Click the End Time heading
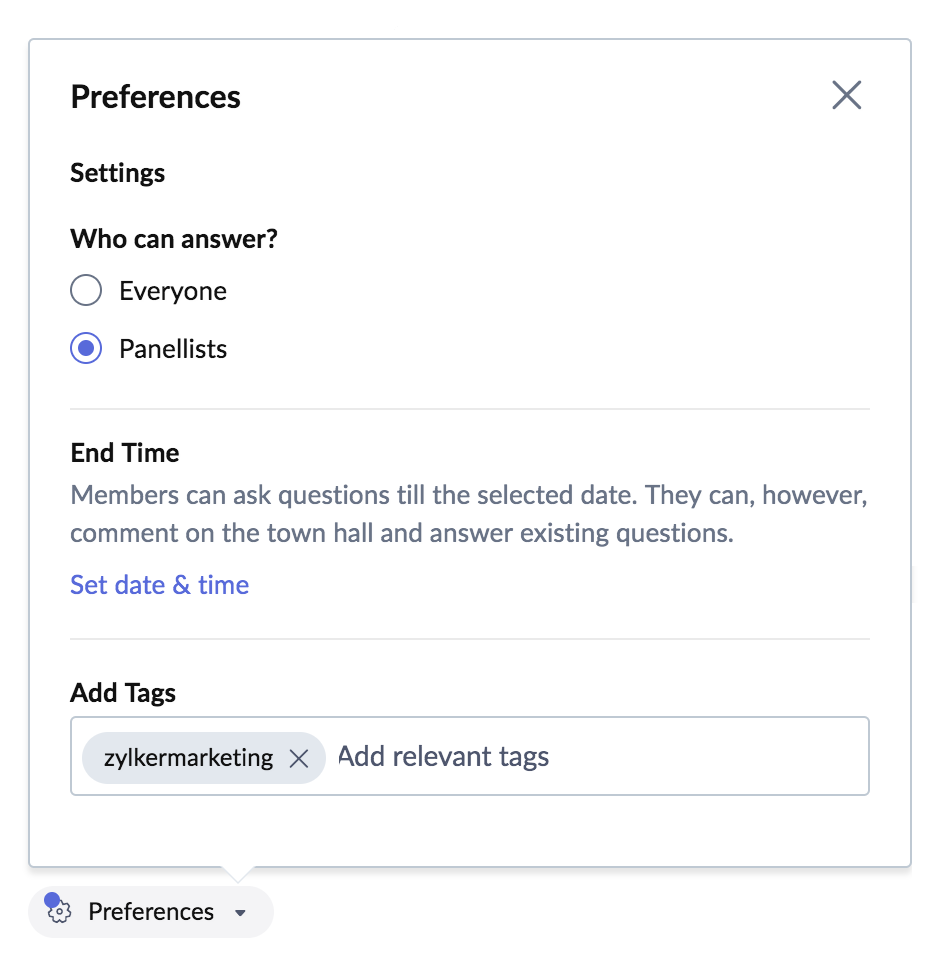The height and width of the screenshot is (962, 940). [125, 453]
